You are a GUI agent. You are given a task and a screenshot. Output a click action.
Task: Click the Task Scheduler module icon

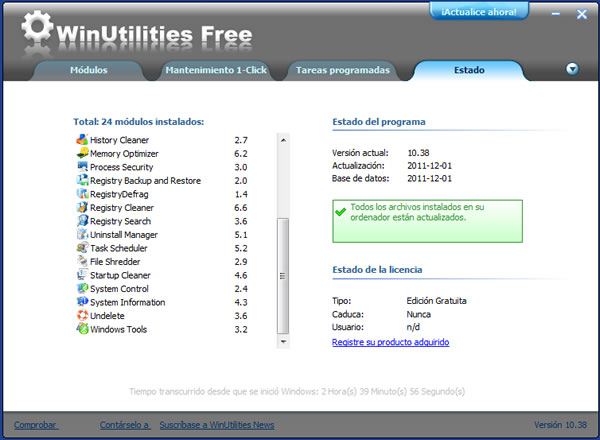(82, 248)
